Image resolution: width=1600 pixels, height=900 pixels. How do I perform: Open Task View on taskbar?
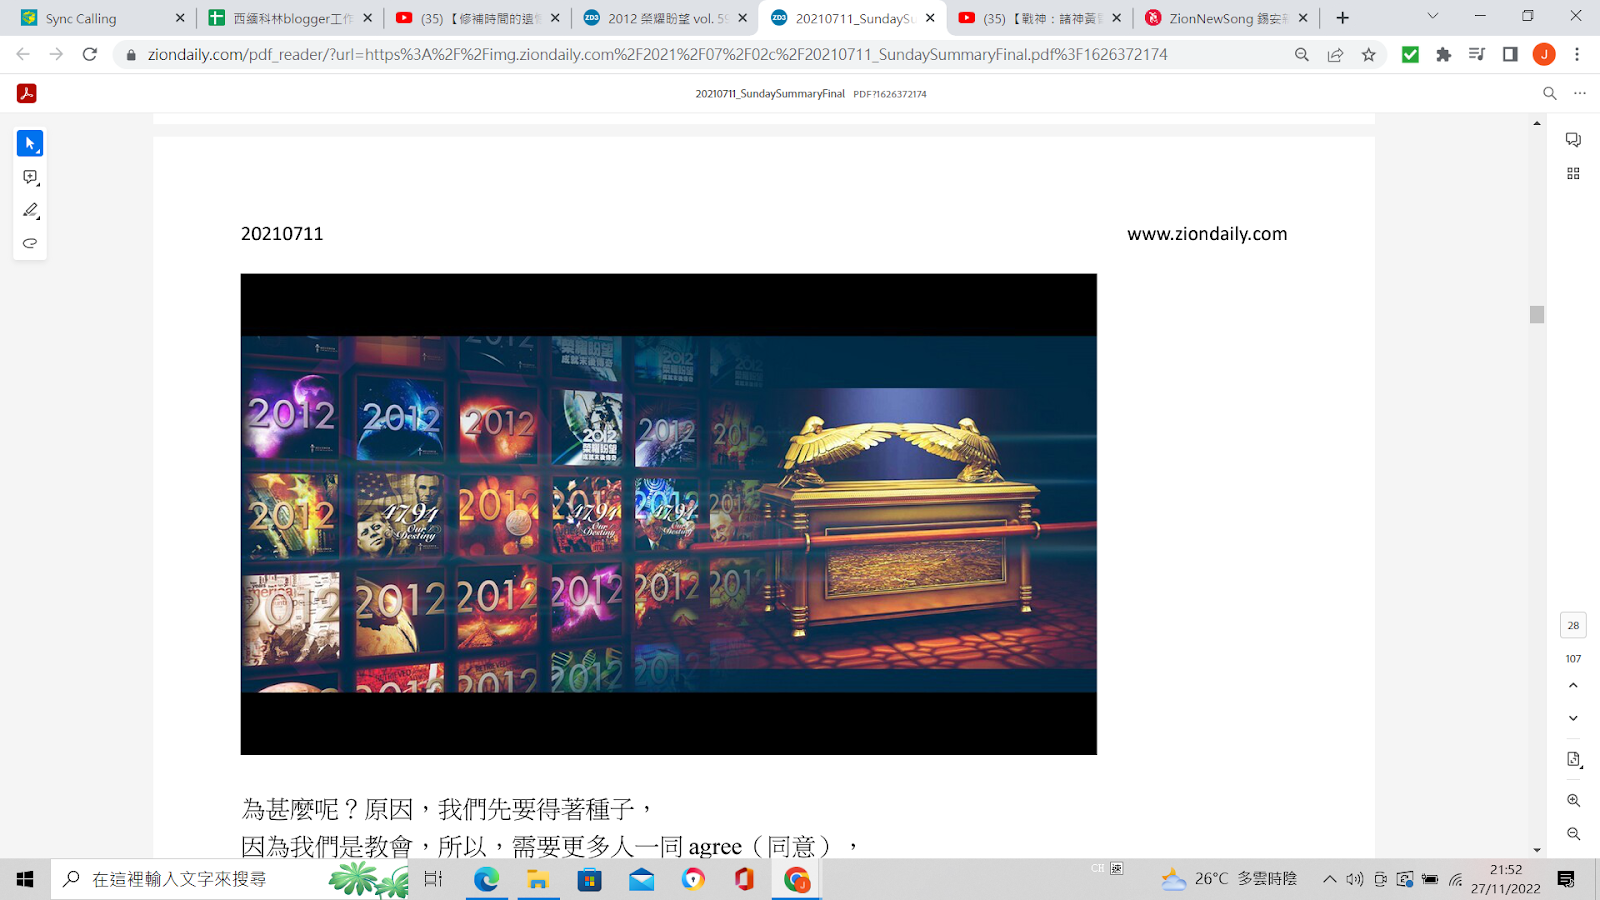pyautogui.click(x=433, y=879)
